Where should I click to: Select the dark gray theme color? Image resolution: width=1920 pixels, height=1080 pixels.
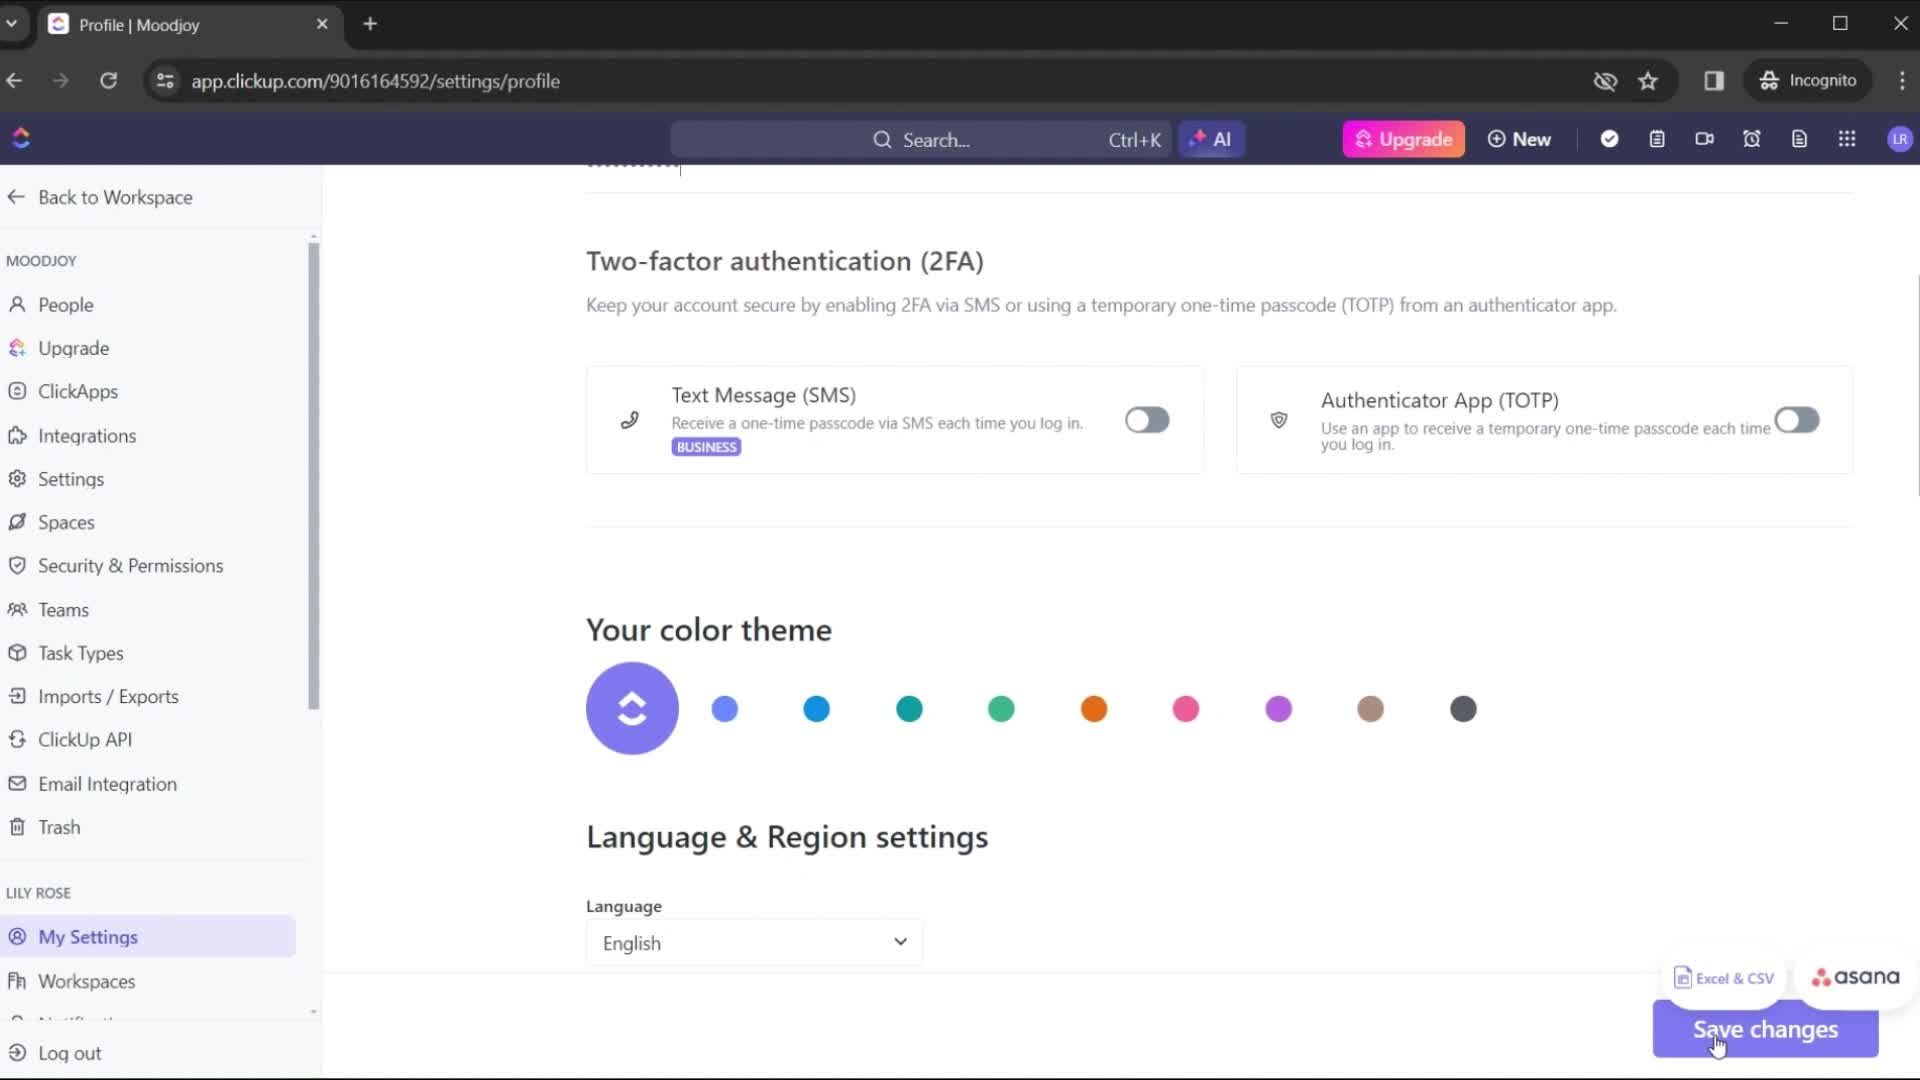pos(1463,709)
